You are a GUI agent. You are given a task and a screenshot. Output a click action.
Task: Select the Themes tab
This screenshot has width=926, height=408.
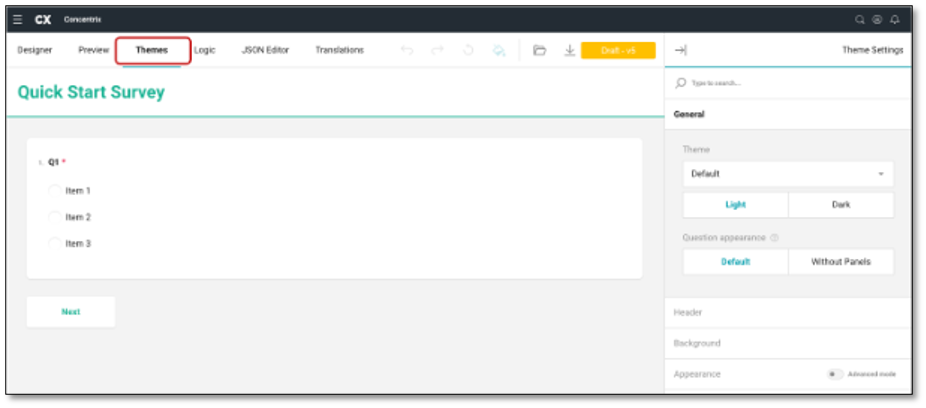[152, 50]
